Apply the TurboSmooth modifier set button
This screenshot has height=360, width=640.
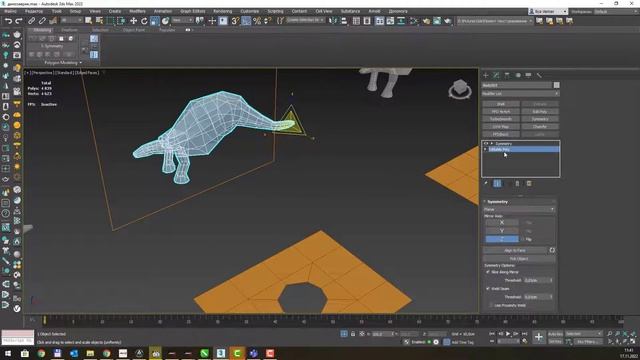(501, 119)
